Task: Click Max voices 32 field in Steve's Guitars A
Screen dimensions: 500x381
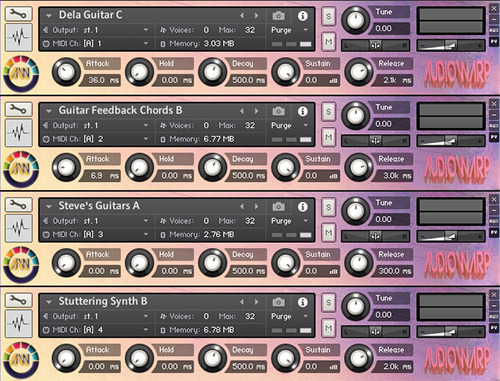Action: [250, 221]
